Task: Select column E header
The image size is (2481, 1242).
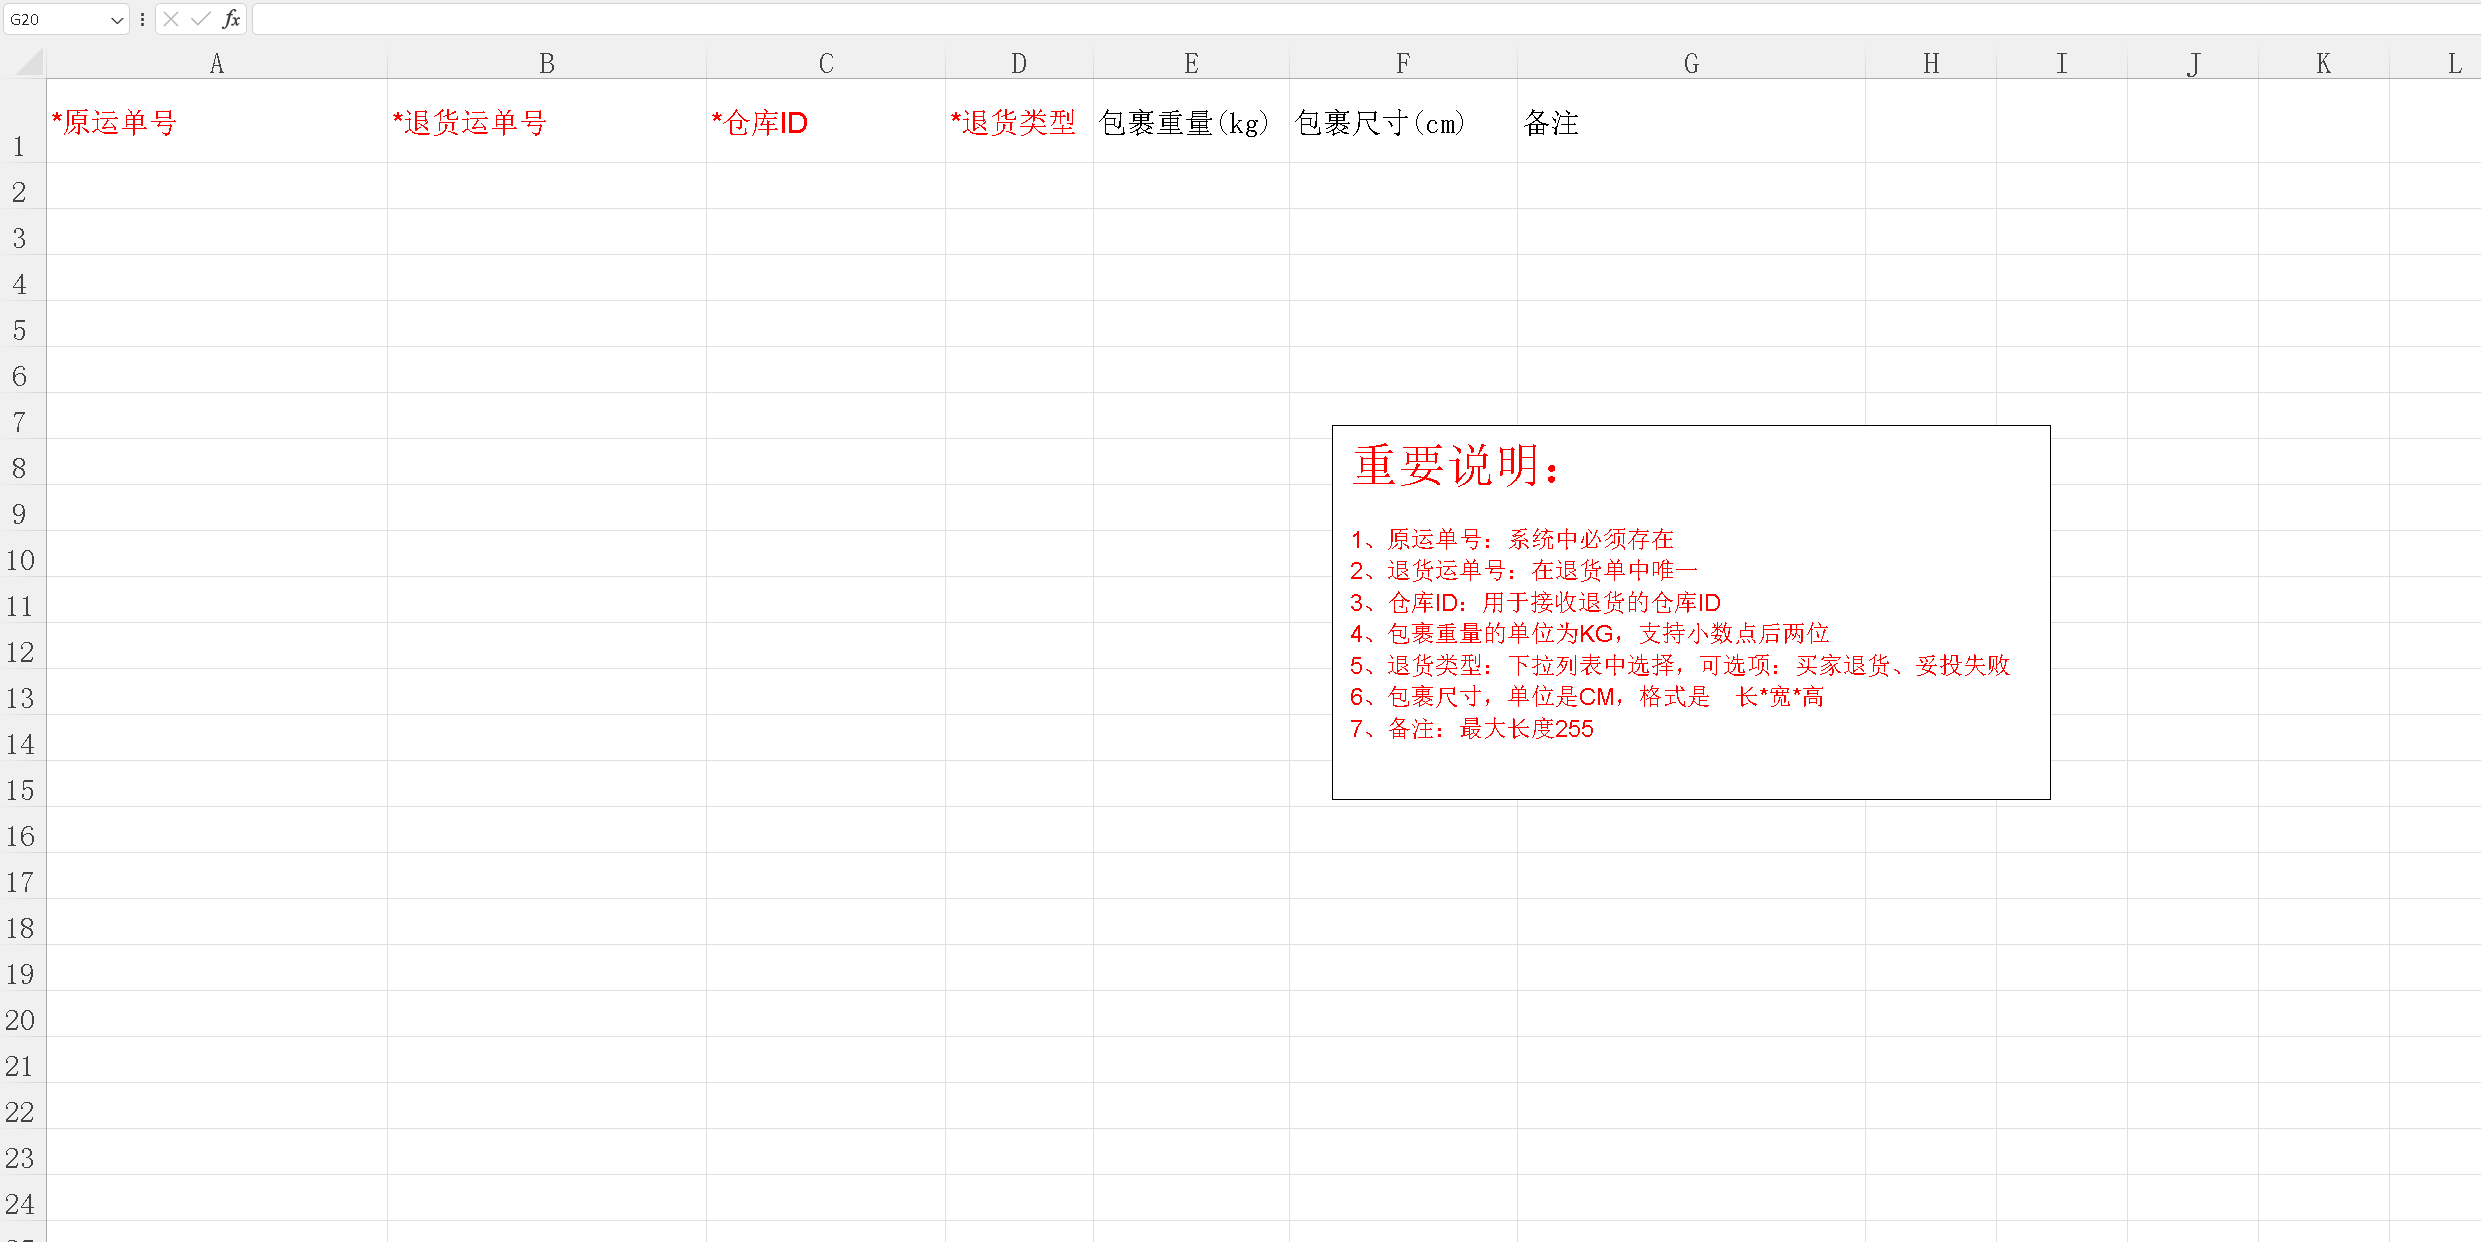Action: [x=1191, y=64]
